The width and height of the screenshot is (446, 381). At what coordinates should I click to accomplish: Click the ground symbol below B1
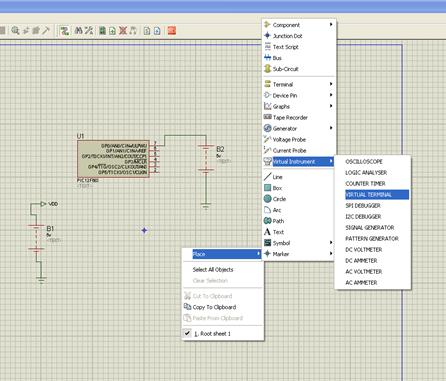pos(41,279)
